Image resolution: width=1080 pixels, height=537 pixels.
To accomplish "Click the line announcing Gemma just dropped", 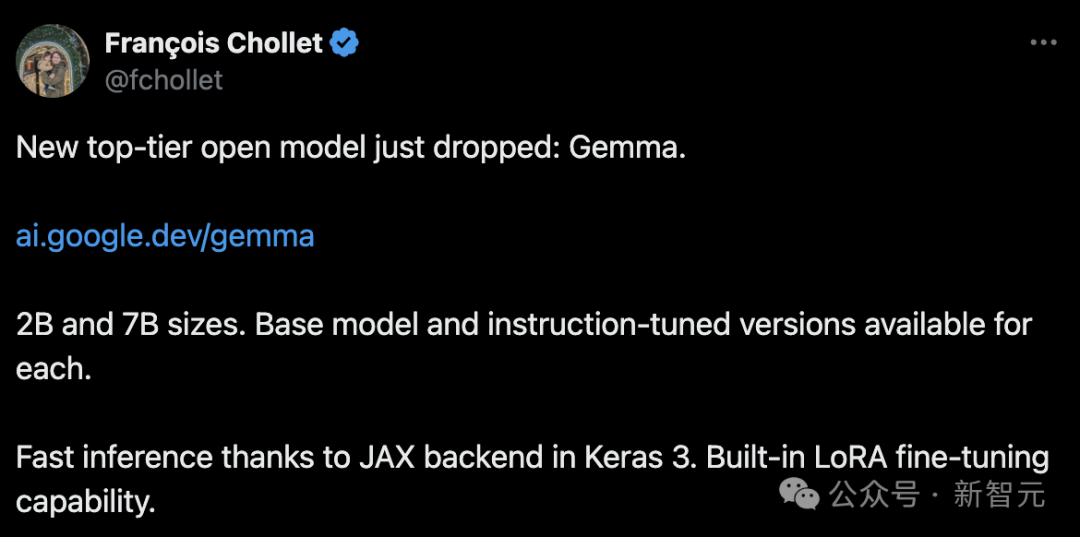I will 350,148.
